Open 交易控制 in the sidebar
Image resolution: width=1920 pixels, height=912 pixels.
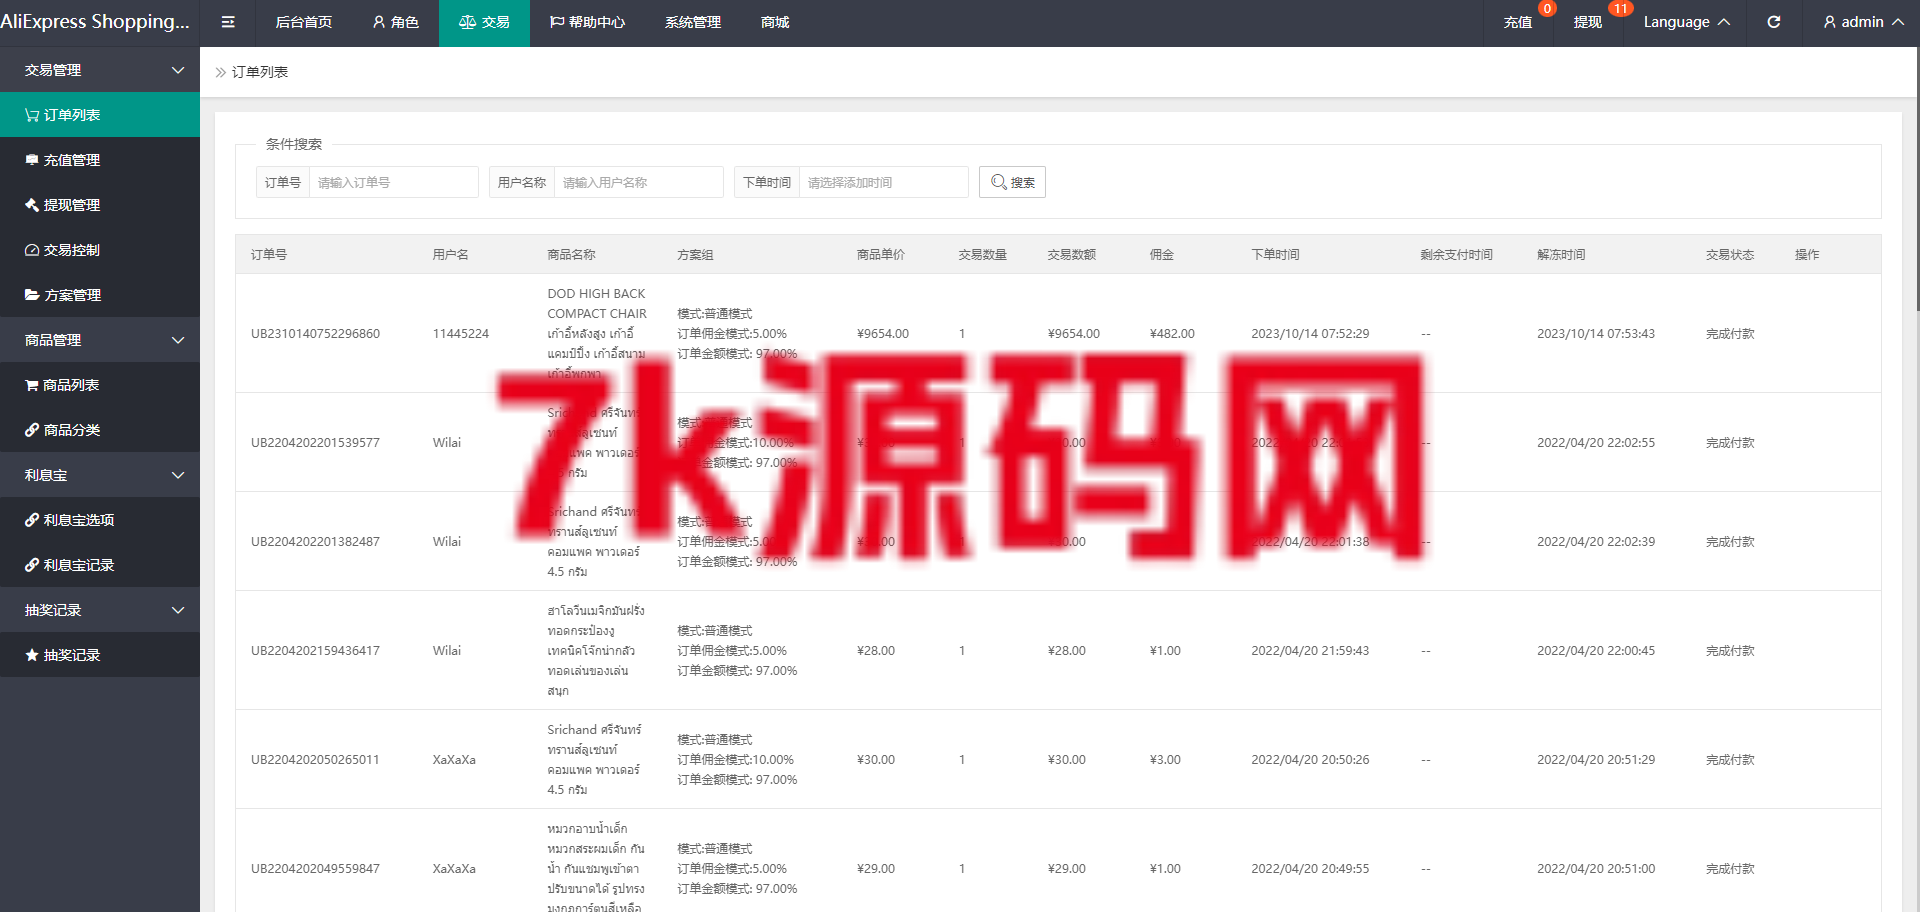(x=100, y=250)
